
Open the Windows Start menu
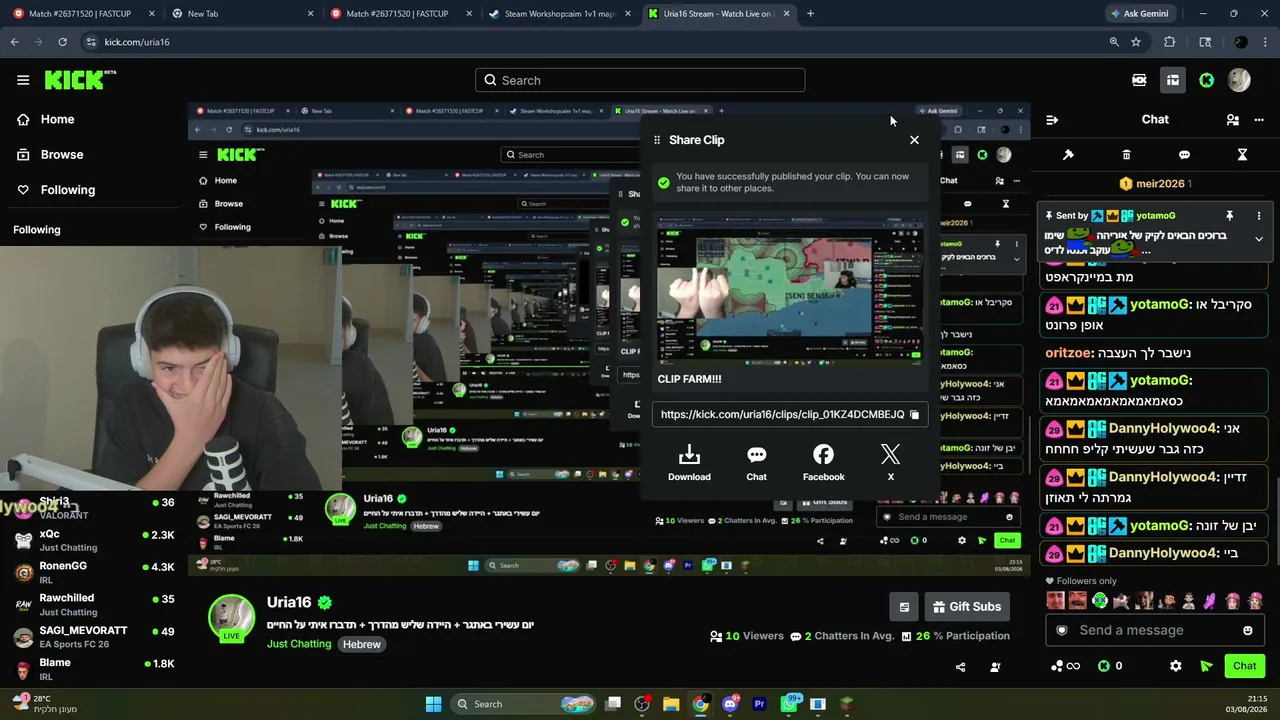tap(433, 704)
